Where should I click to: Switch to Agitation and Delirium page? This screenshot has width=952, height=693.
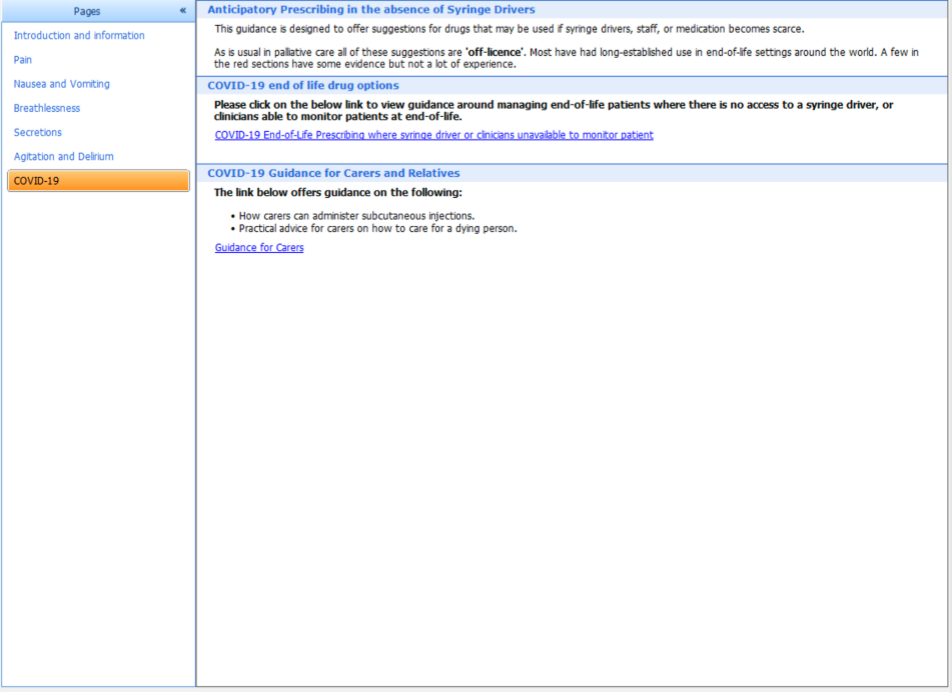tap(63, 157)
